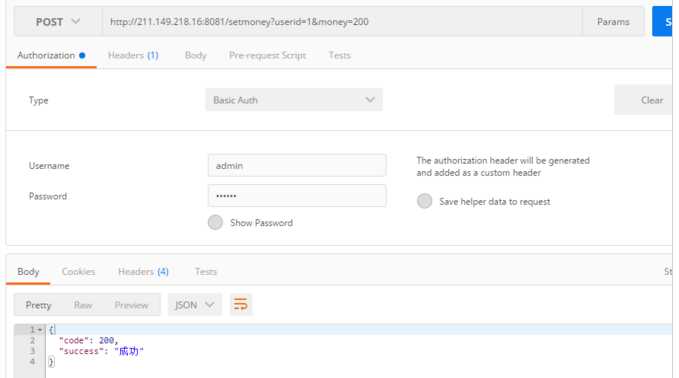
Task: Click the Password input field
Action: pyautogui.click(x=297, y=196)
